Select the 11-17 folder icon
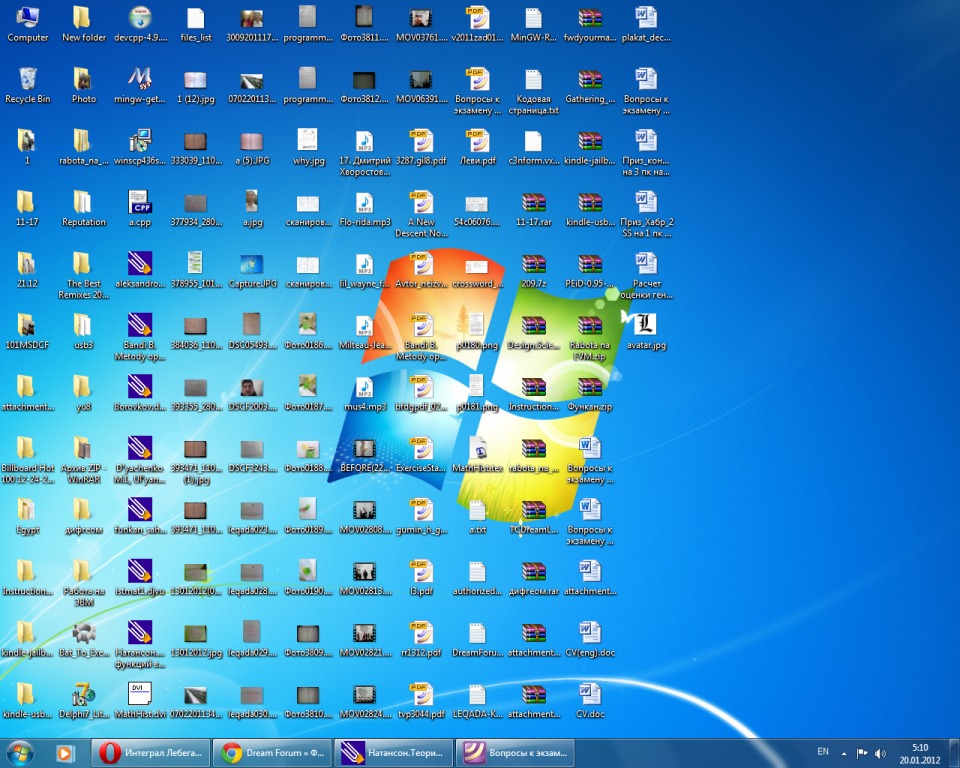This screenshot has width=960, height=768. click(27, 209)
